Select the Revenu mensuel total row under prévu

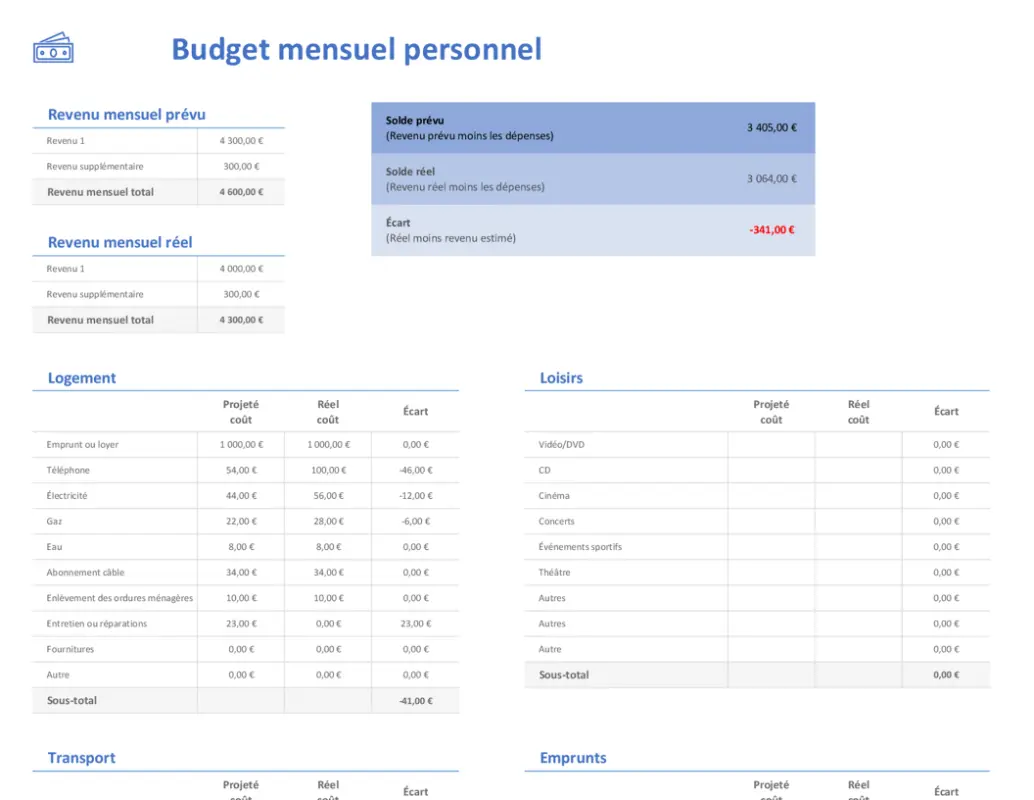coord(108,191)
